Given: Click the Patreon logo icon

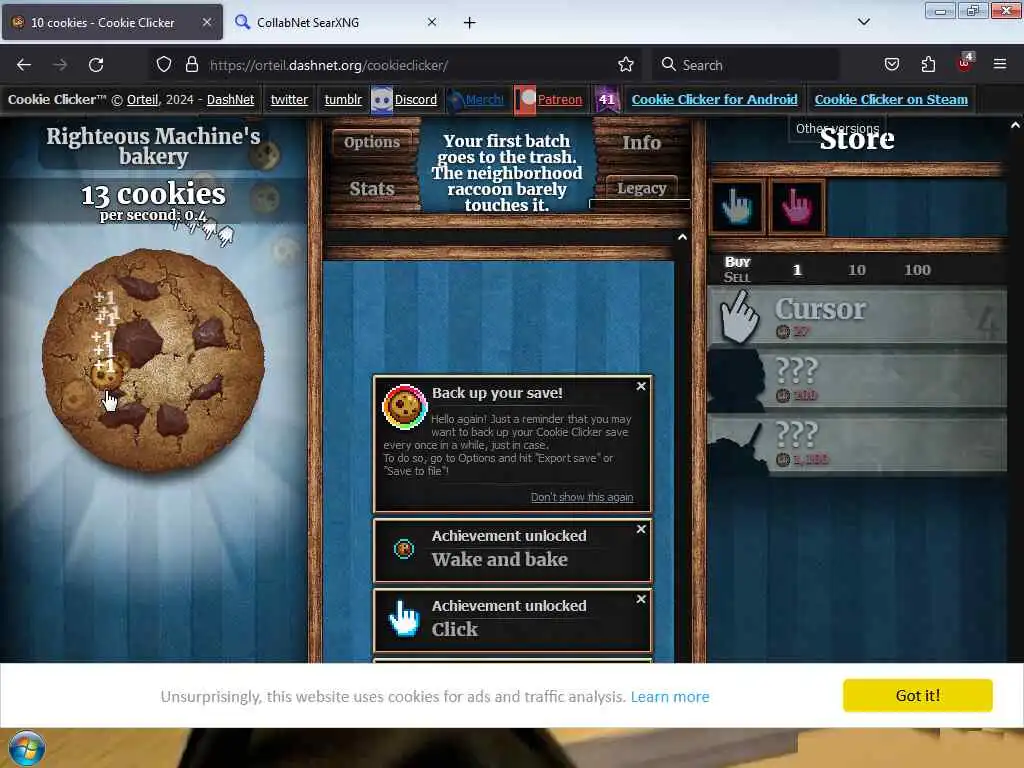Looking at the screenshot, I should [x=524, y=99].
